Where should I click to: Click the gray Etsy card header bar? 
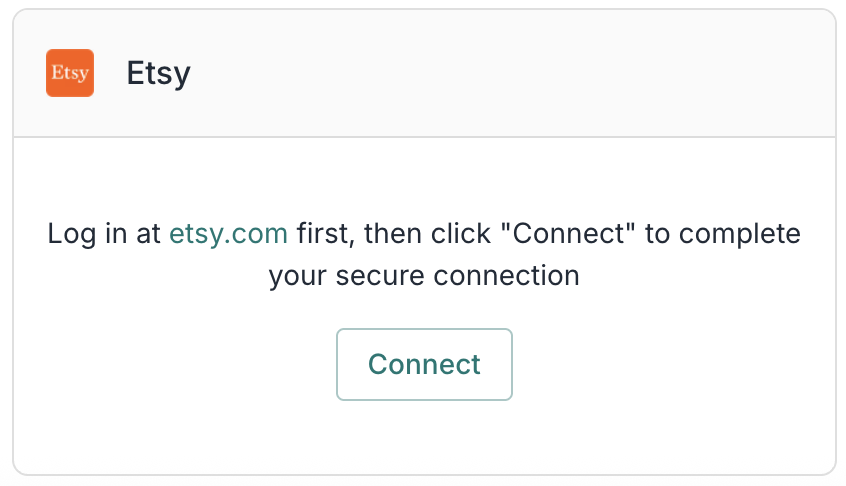point(500,73)
